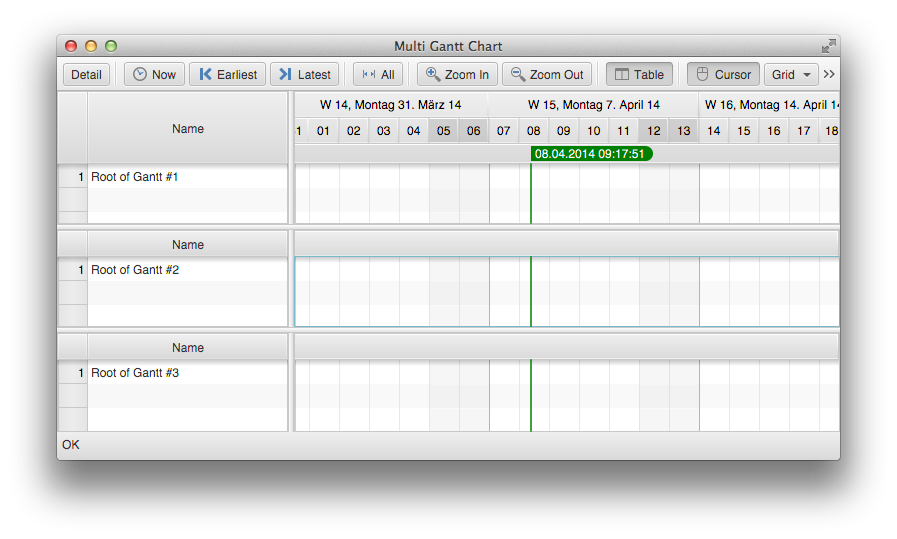This screenshot has width=897, height=539.
Task: Click day 09 in the dateline
Action: click(563, 130)
